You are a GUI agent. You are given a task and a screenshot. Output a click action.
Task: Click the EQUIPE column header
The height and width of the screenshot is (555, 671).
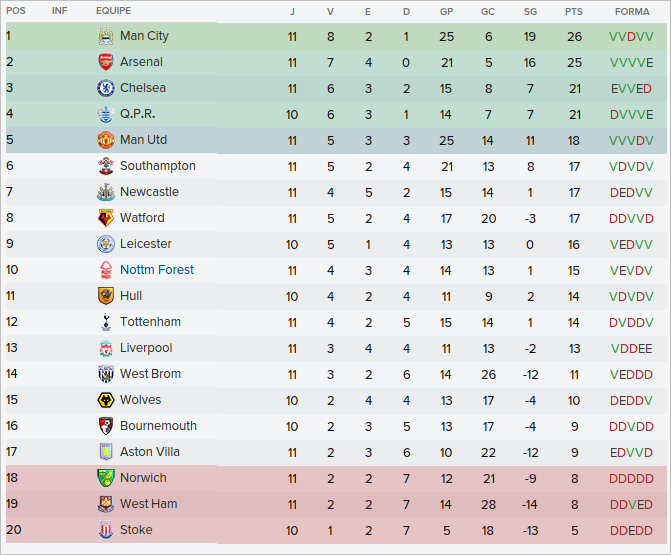click(x=114, y=11)
